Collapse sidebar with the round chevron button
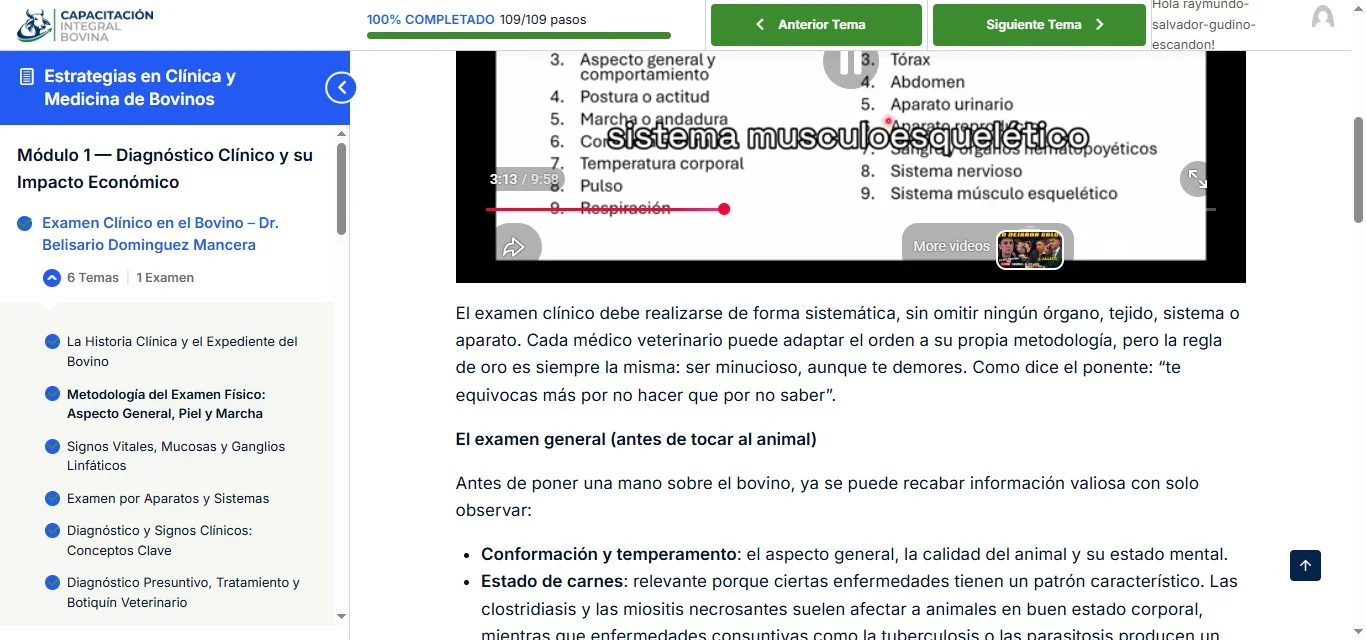 [x=341, y=88]
